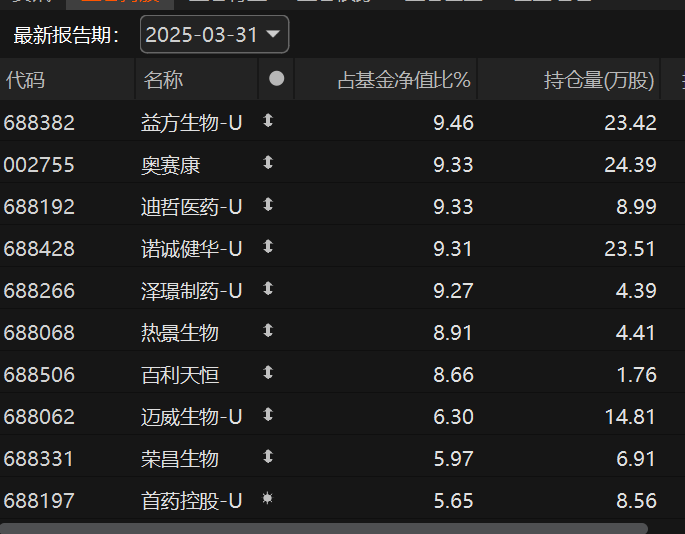Open stock name 迈威生物-U
Viewport: 685px width, 534px height.
coord(191,416)
